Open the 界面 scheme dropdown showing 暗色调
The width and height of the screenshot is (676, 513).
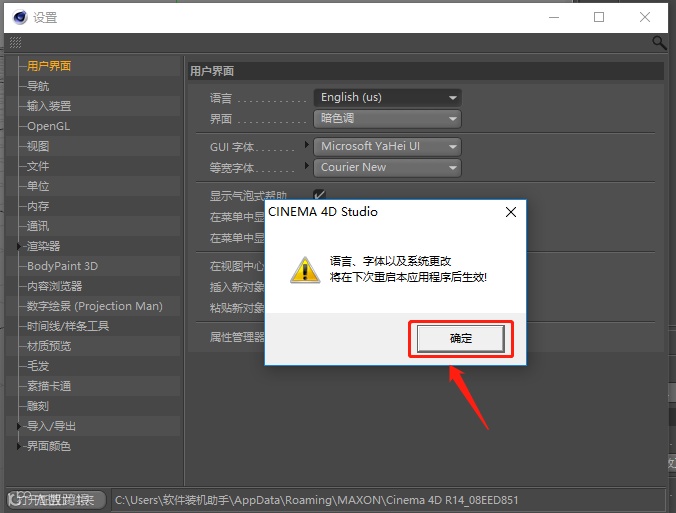click(x=388, y=119)
